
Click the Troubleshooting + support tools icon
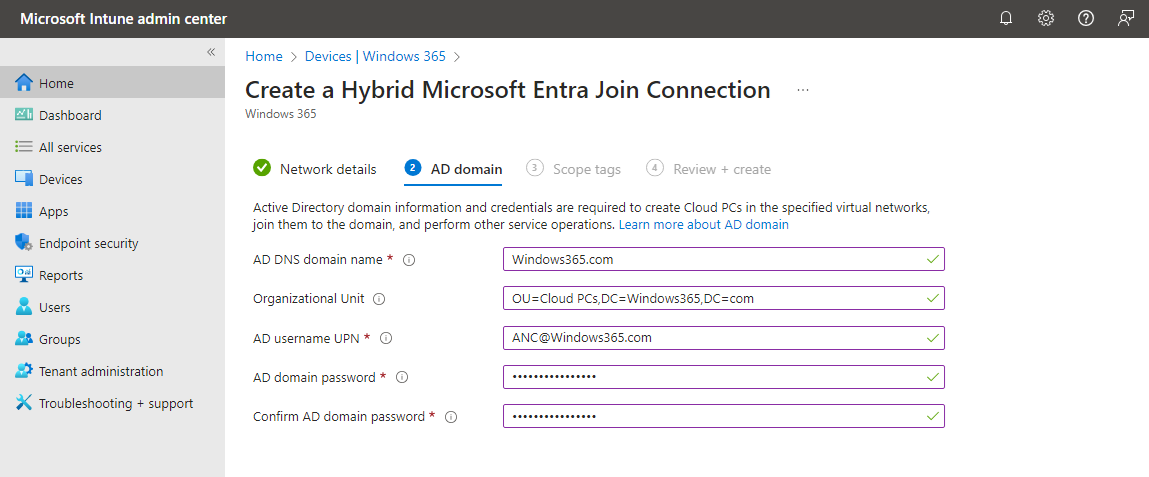24,403
